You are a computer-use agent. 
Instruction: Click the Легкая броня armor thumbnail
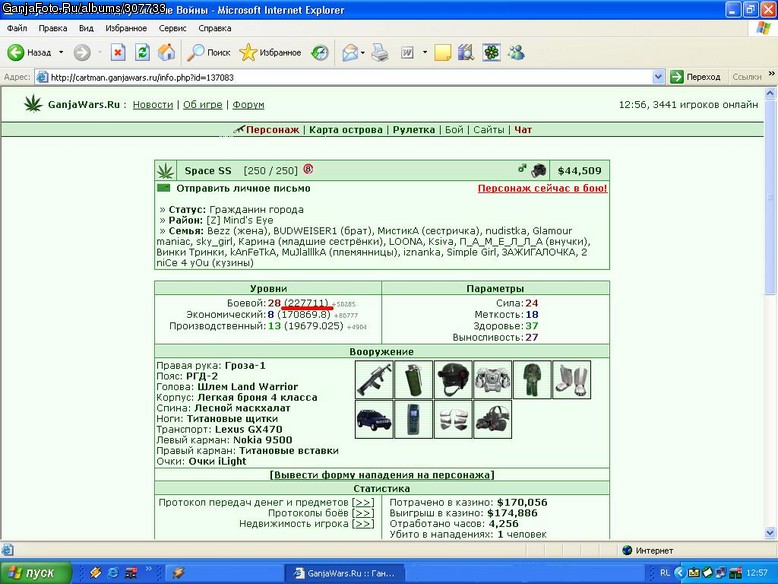(x=493, y=380)
